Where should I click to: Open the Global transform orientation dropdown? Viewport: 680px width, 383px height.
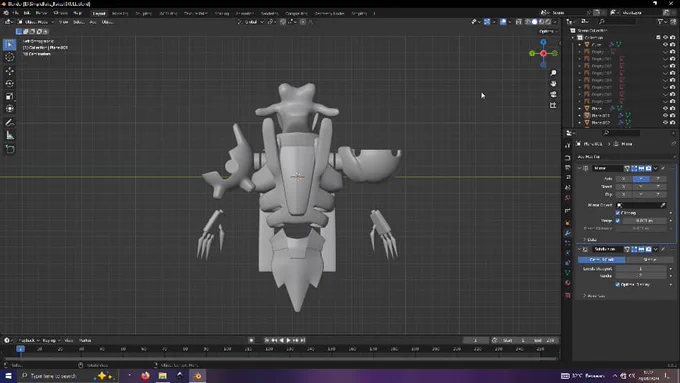251,22
